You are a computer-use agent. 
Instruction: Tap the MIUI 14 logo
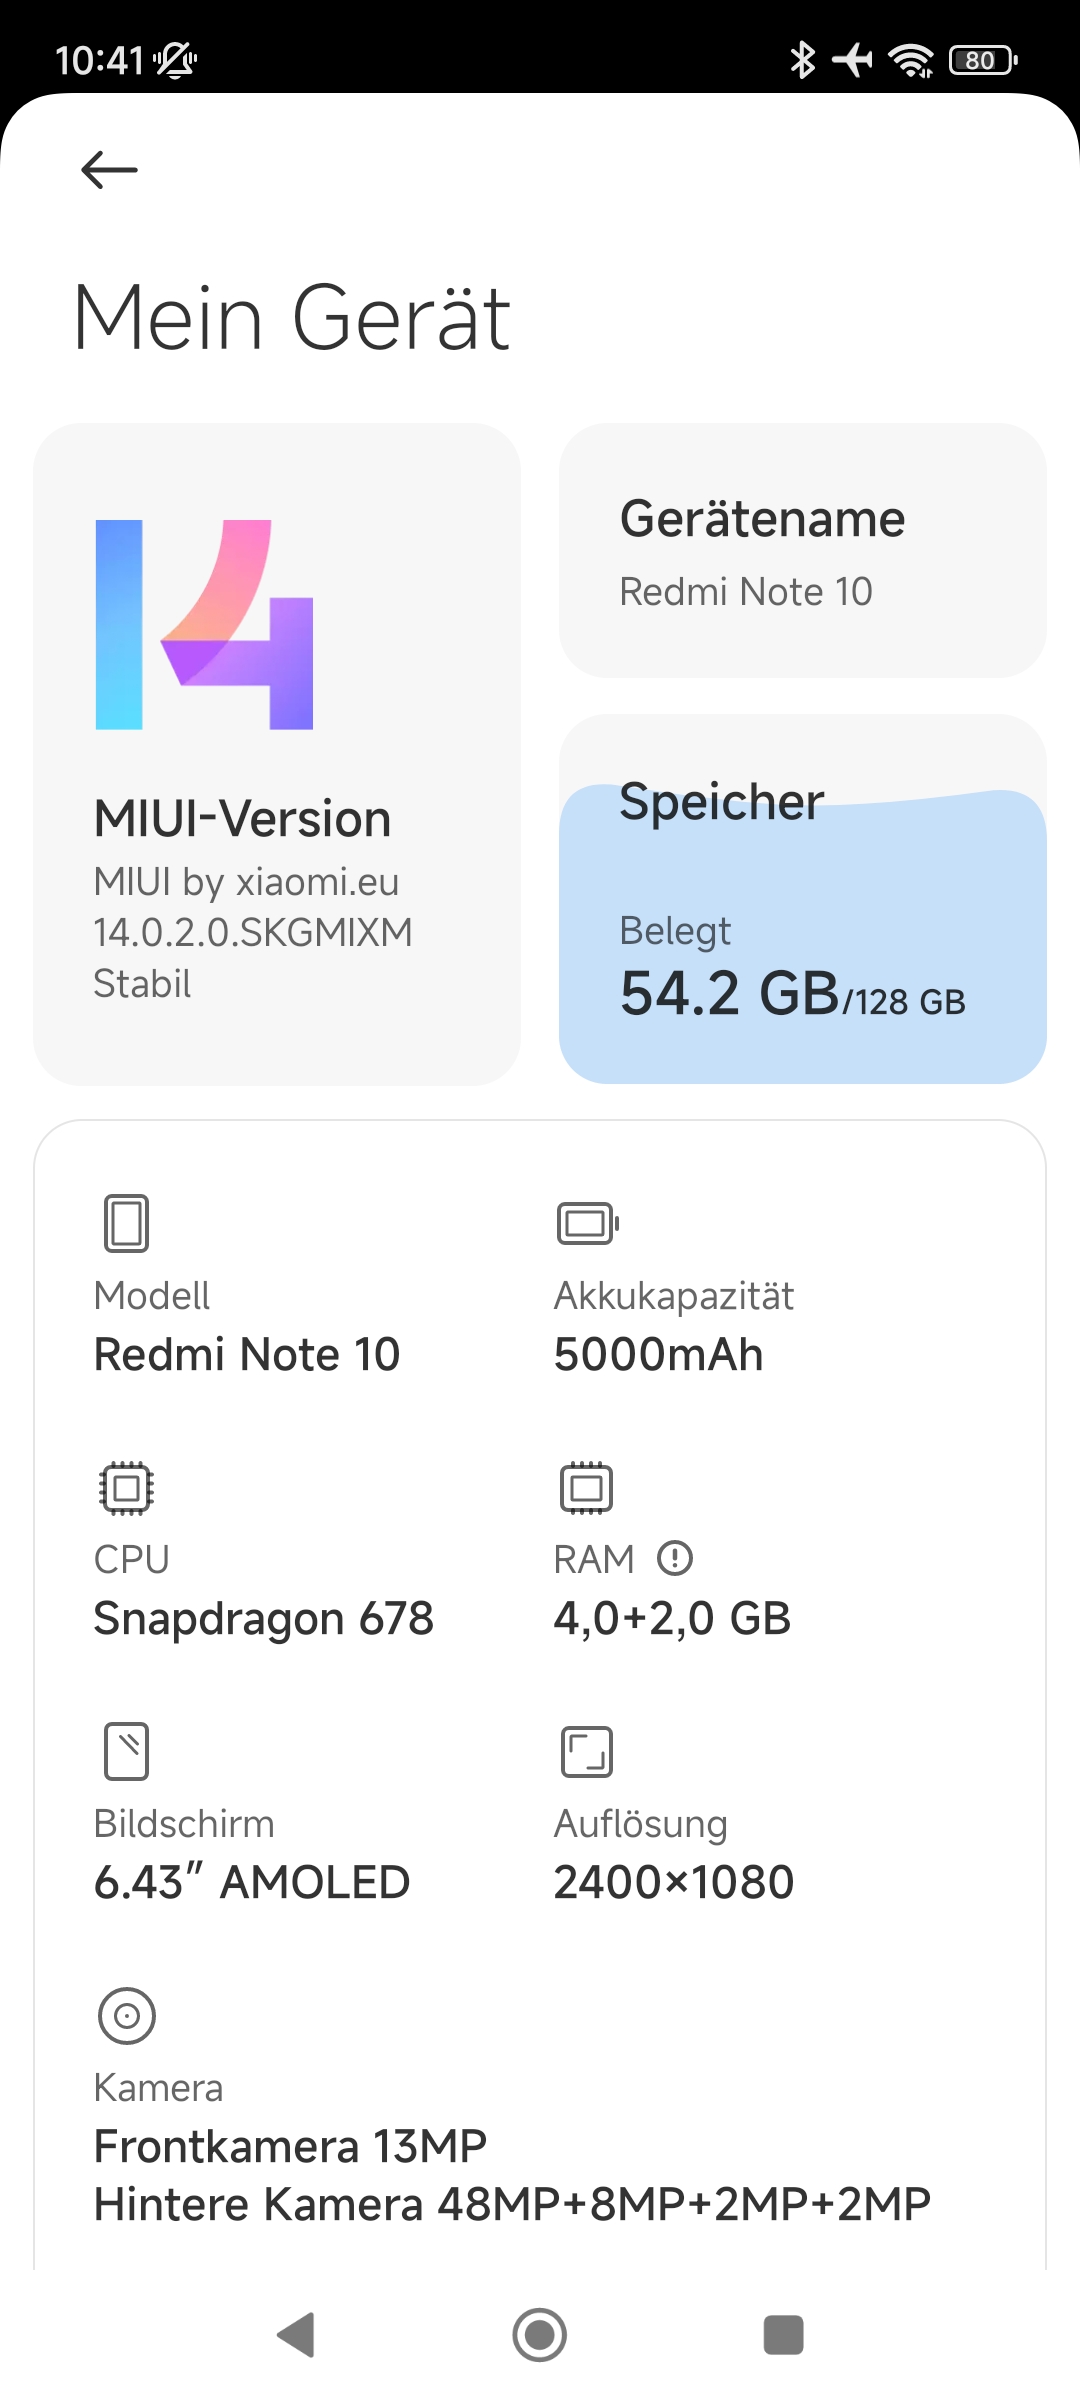pyautogui.click(x=204, y=625)
